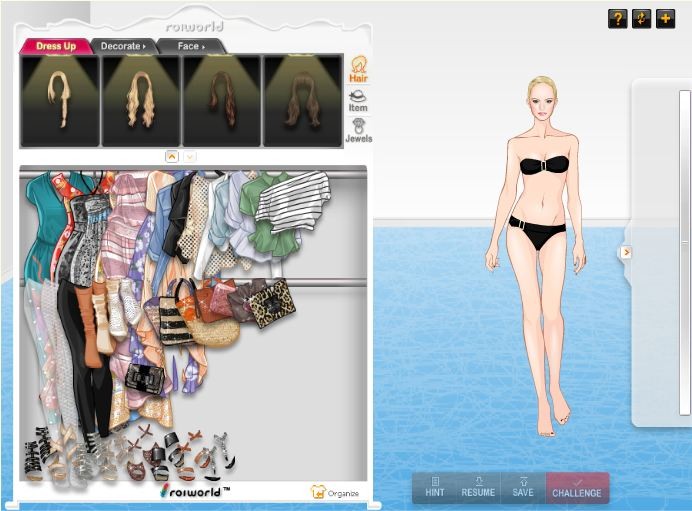692x511 pixels.
Task: Start the CHALLENGE button
Action: [x=577, y=488]
